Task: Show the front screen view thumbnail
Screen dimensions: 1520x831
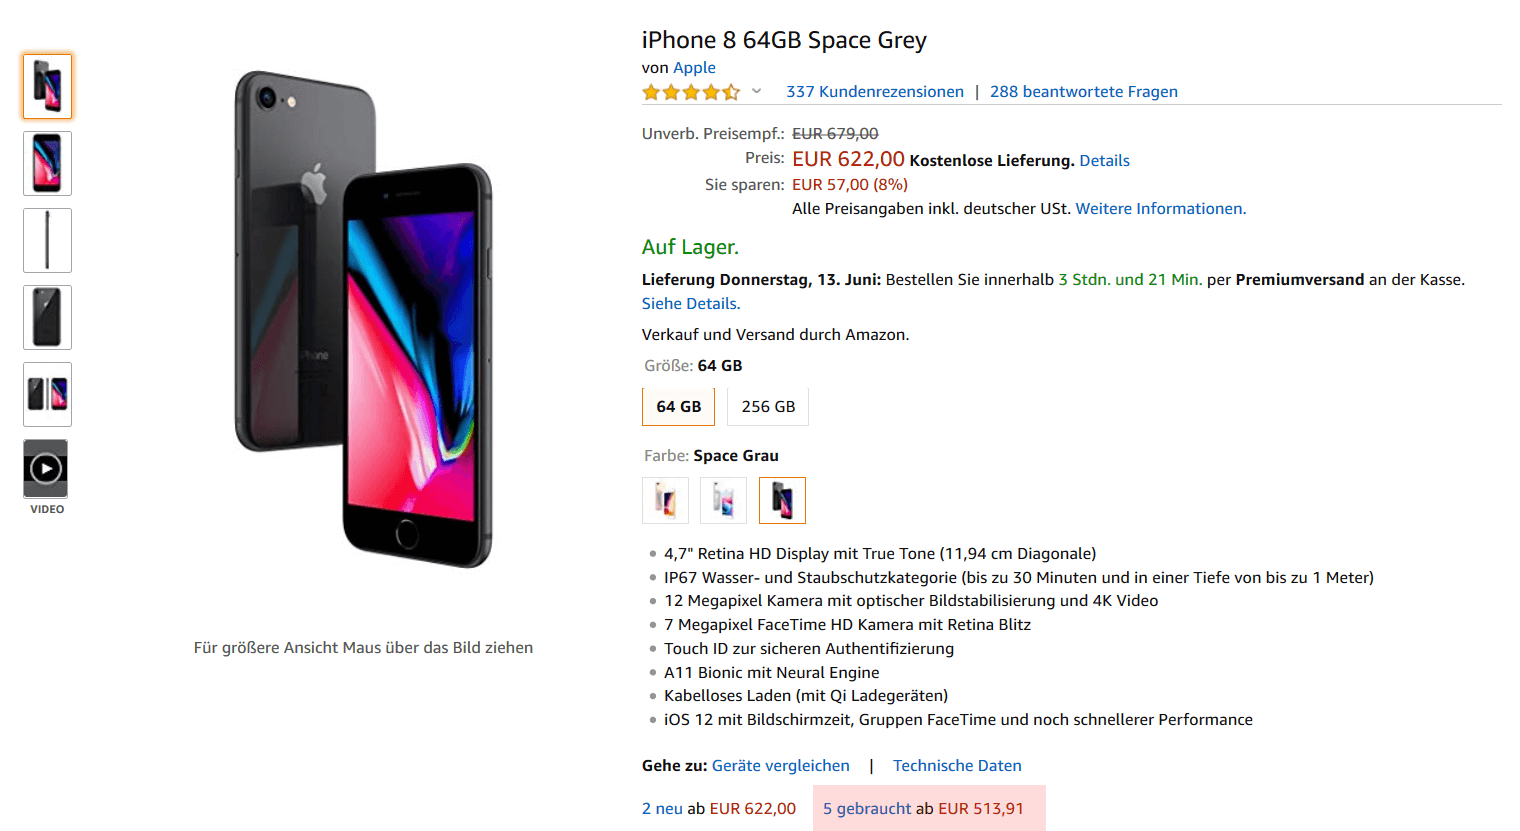Action: 47,163
